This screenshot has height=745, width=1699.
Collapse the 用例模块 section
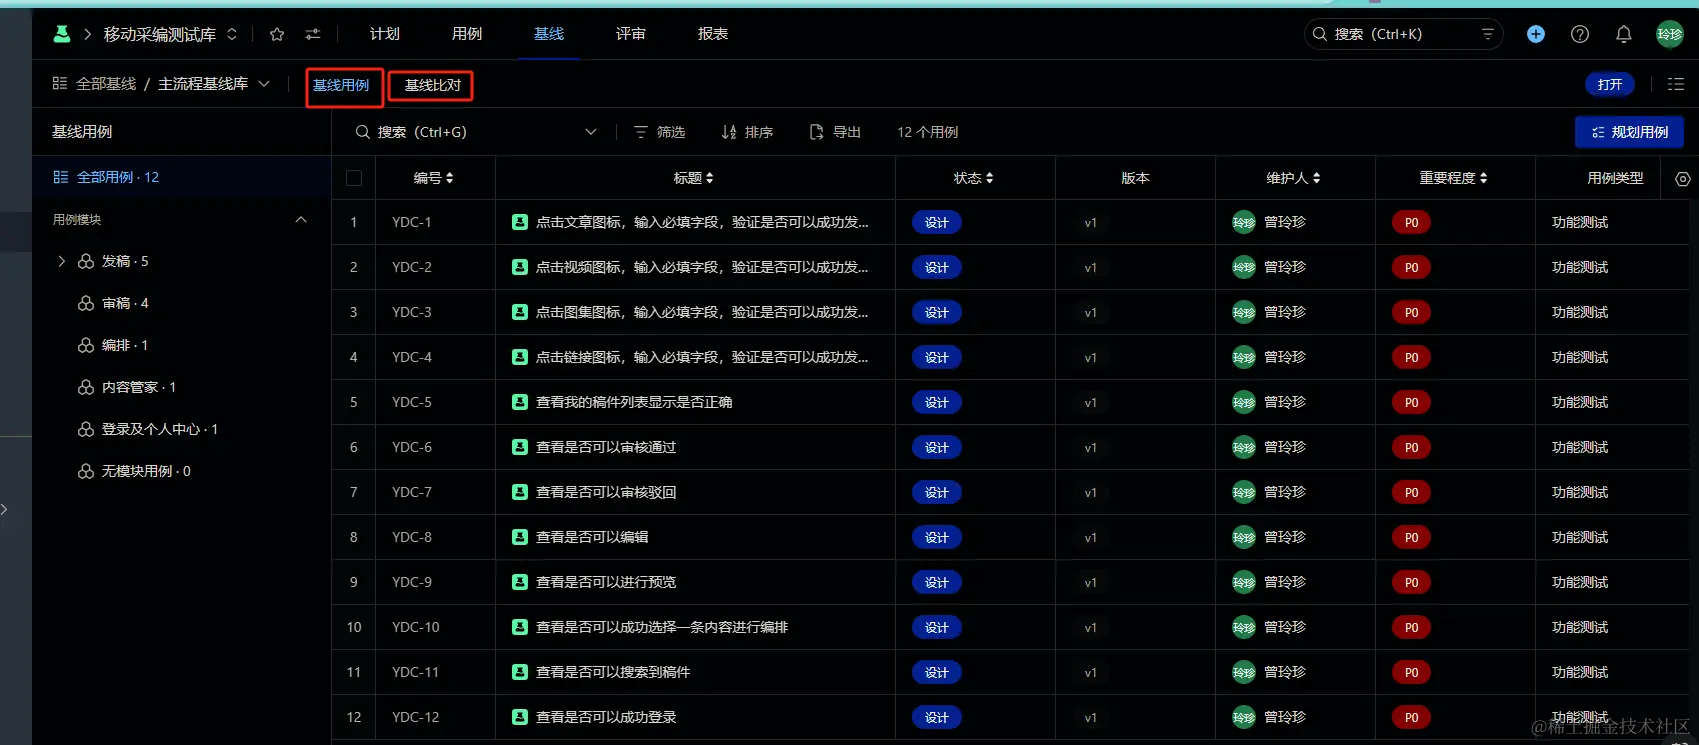pyautogui.click(x=301, y=219)
